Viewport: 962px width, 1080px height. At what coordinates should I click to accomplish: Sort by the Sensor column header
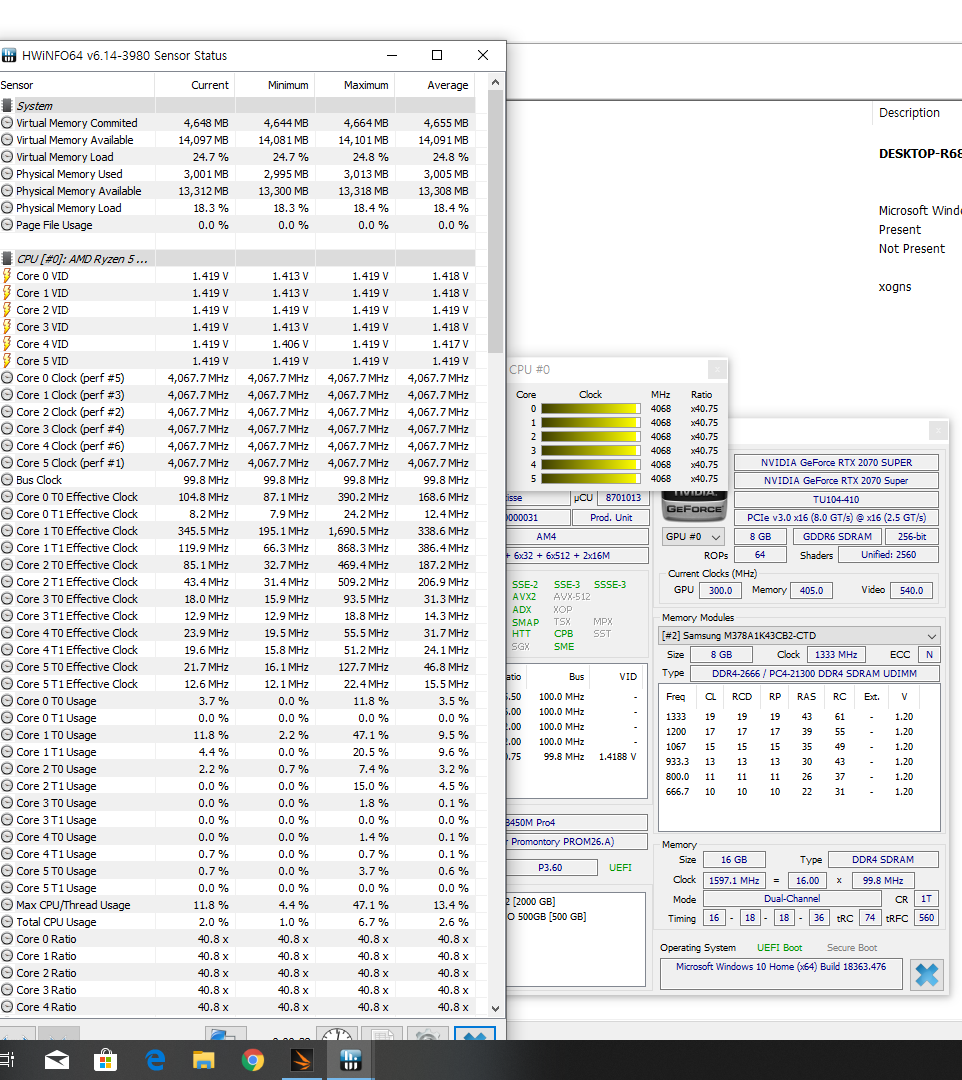(76, 85)
